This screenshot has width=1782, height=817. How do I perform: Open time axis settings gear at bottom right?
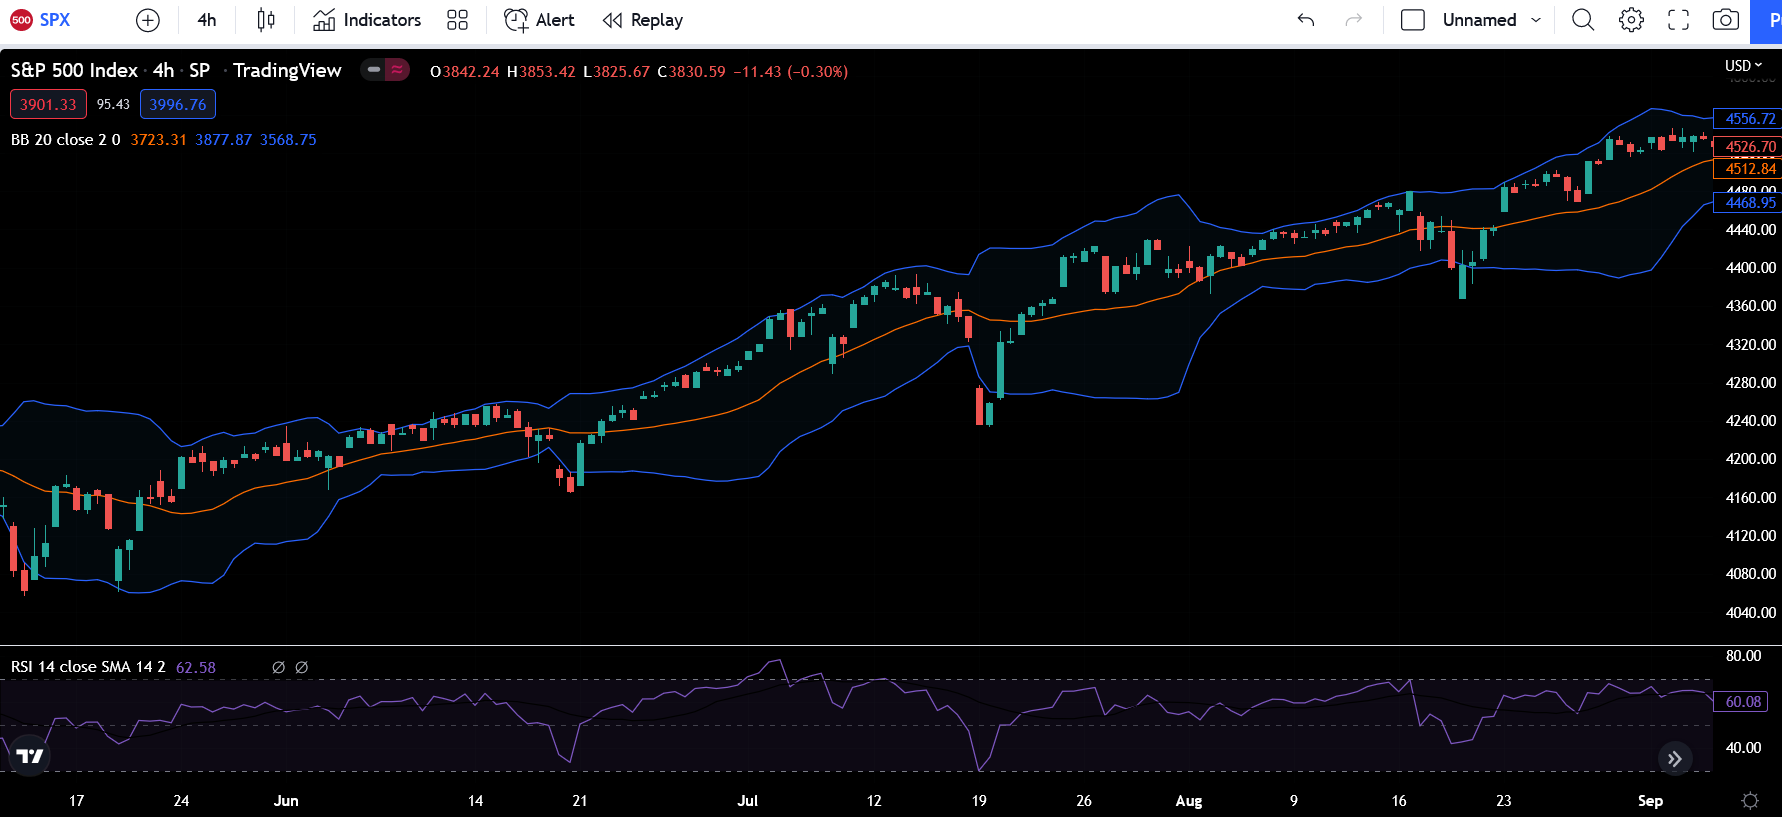[x=1750, y=800]
